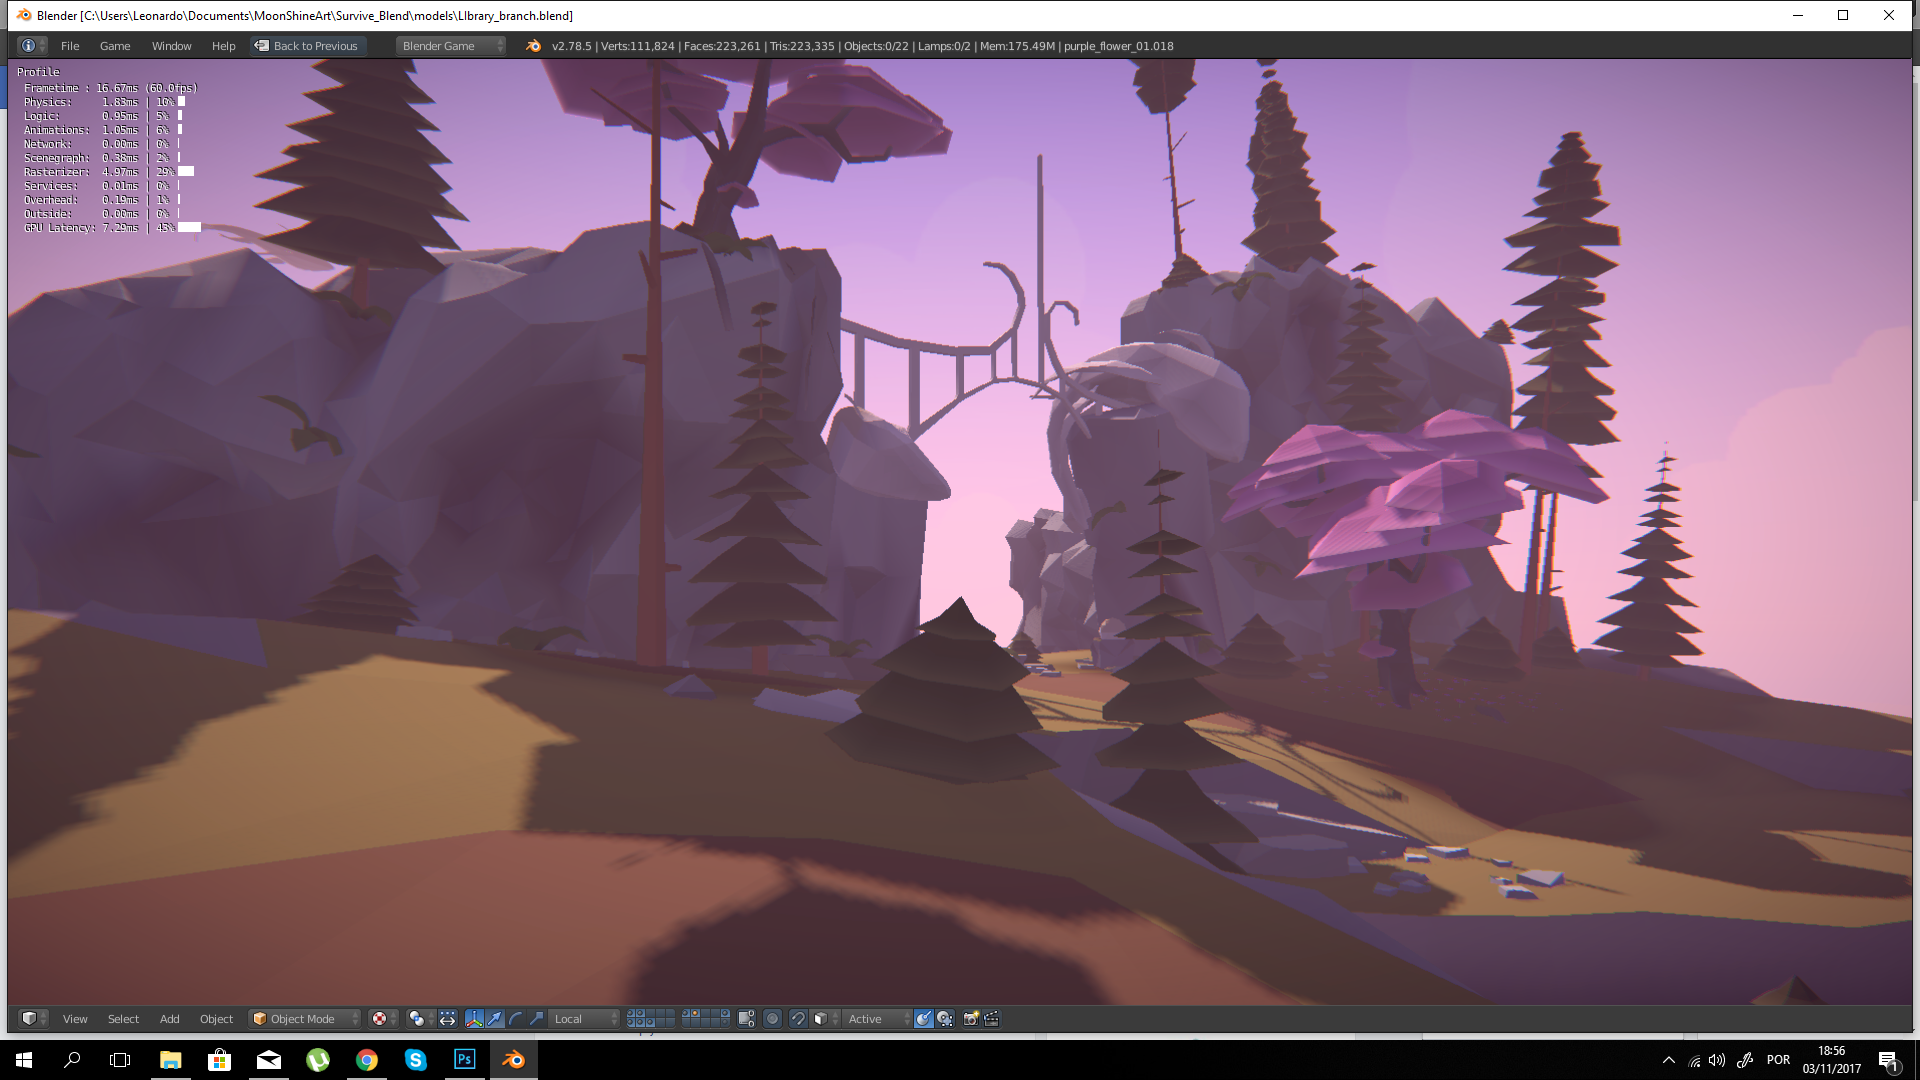Open the Object Mode dropdown
The image size is (1920, 1080).
pyautogui.click(x=300, y=1019)
